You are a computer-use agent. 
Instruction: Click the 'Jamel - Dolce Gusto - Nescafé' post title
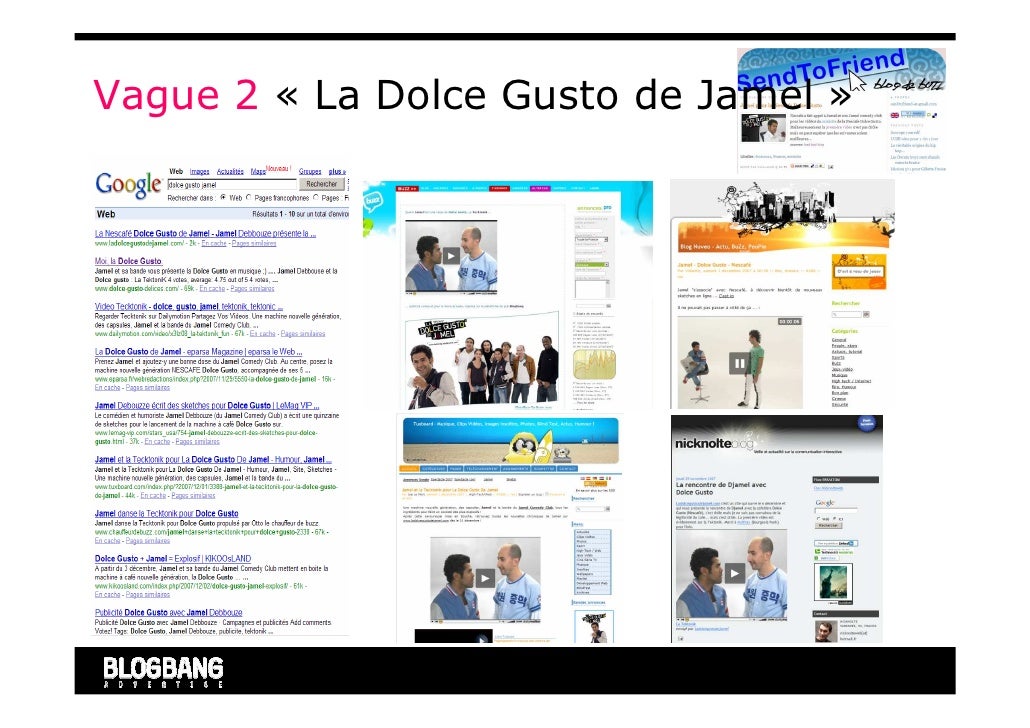point(714,265)
